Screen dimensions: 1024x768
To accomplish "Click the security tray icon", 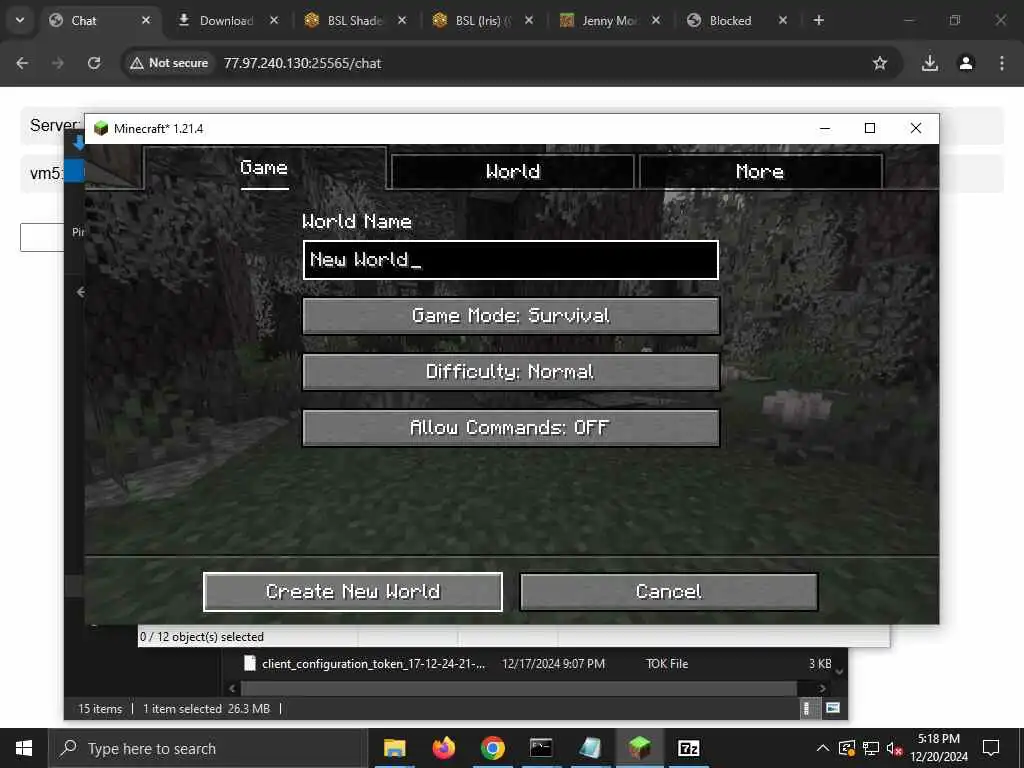I will [847, 748].
